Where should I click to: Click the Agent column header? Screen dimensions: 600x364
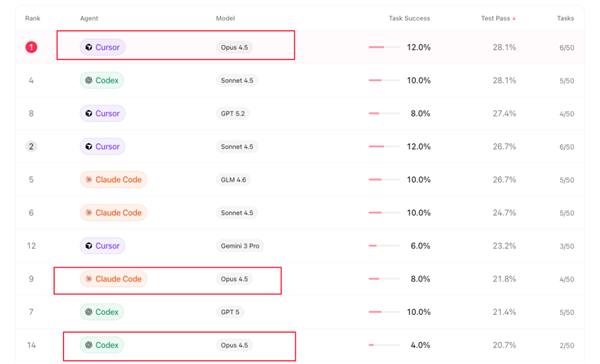(x=89, y=18)
